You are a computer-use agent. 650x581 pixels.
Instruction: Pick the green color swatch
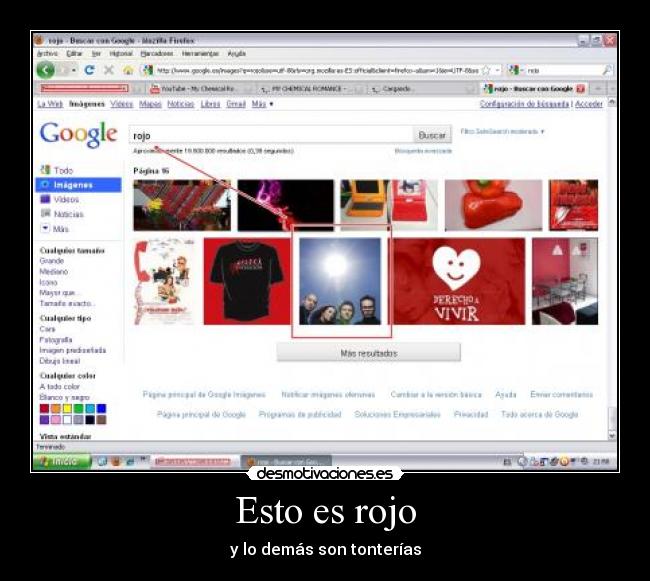tap(78, 409)
